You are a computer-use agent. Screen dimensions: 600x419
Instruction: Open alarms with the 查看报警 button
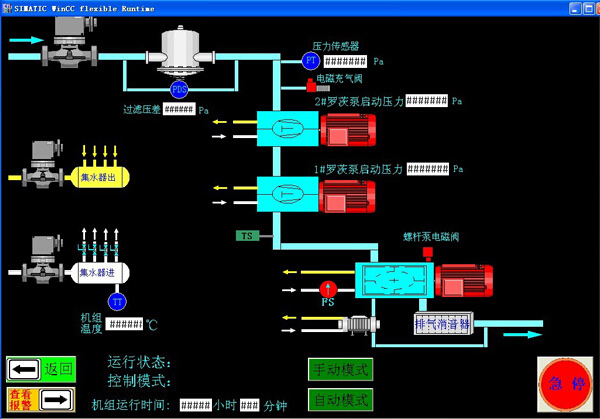point(41,401)
